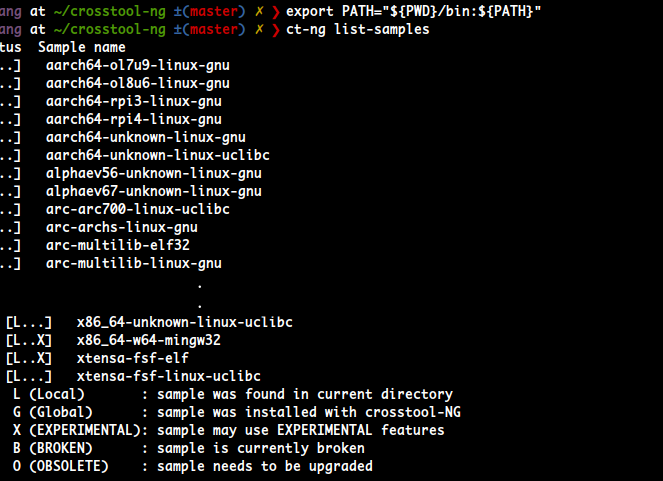
Task: Click the alphaev67-unknown-linux-gnu entry
Action: [x=154, y=191]
